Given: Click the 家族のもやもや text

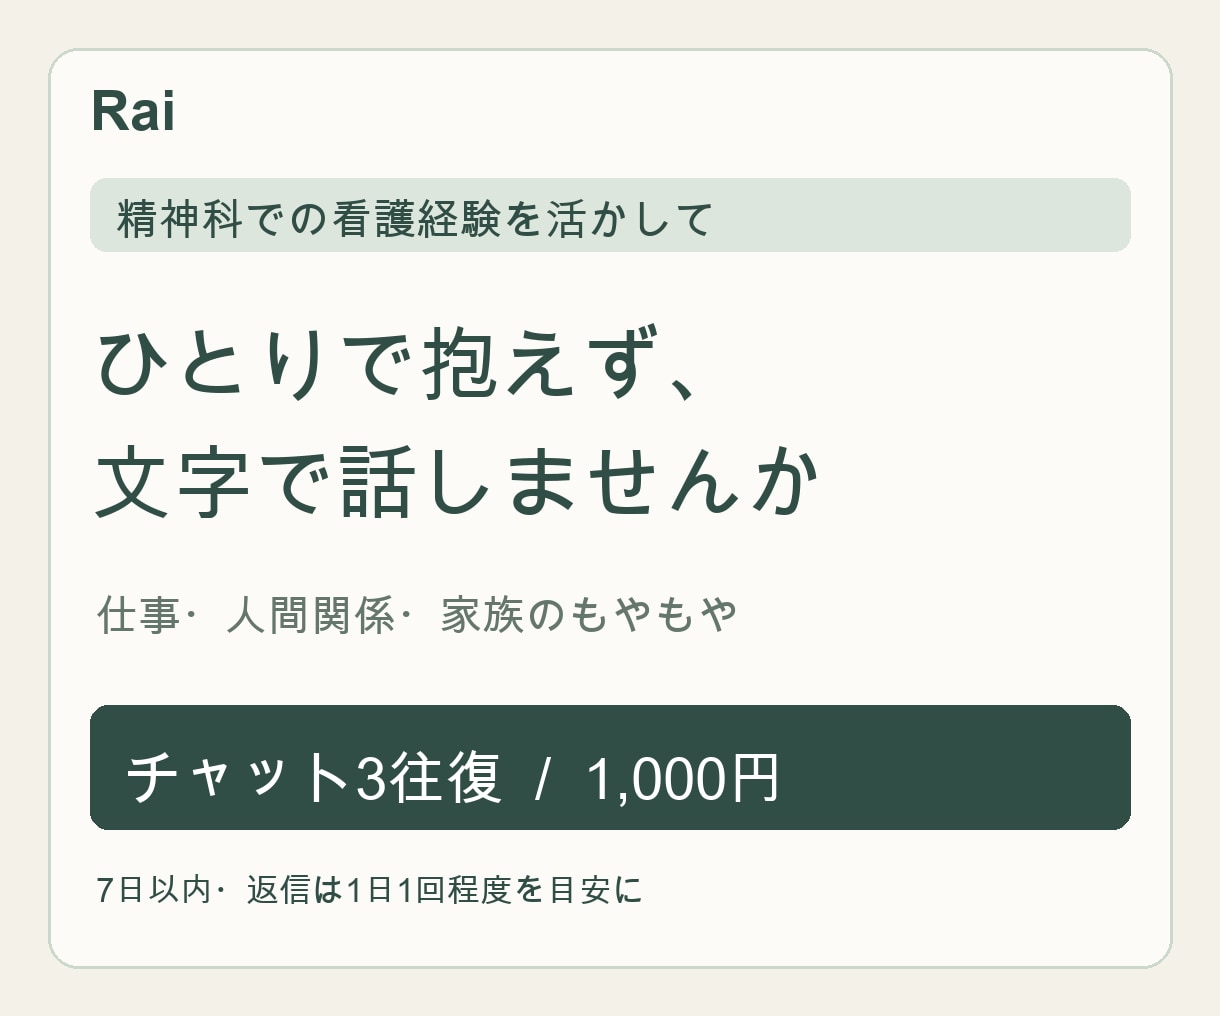Looking at the screenshot, I should click(589, 614).
